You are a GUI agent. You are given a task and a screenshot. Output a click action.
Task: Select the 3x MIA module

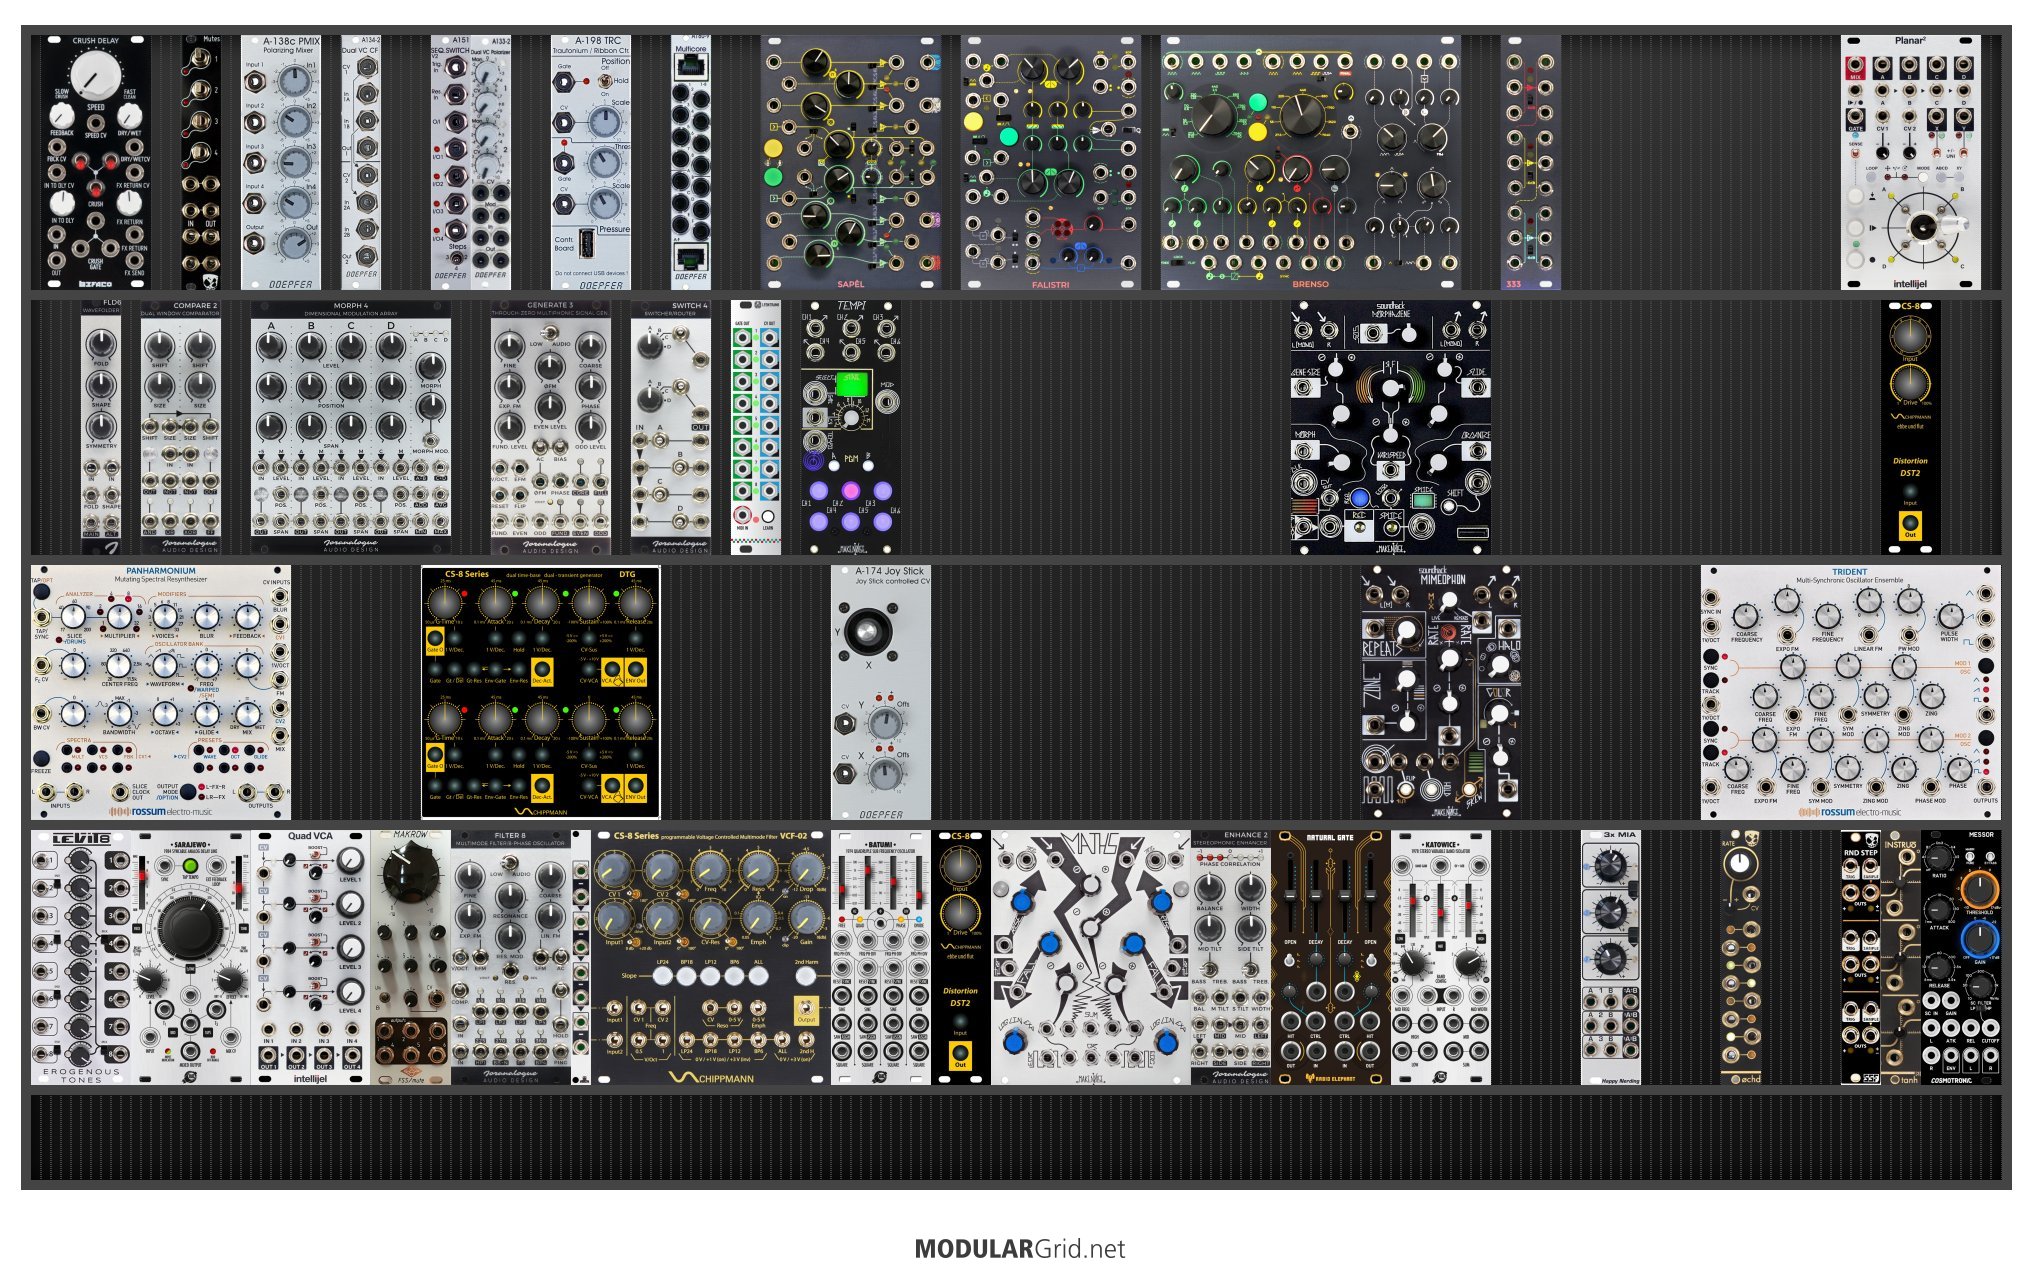pyautogui.click(x=1611, y=957)
